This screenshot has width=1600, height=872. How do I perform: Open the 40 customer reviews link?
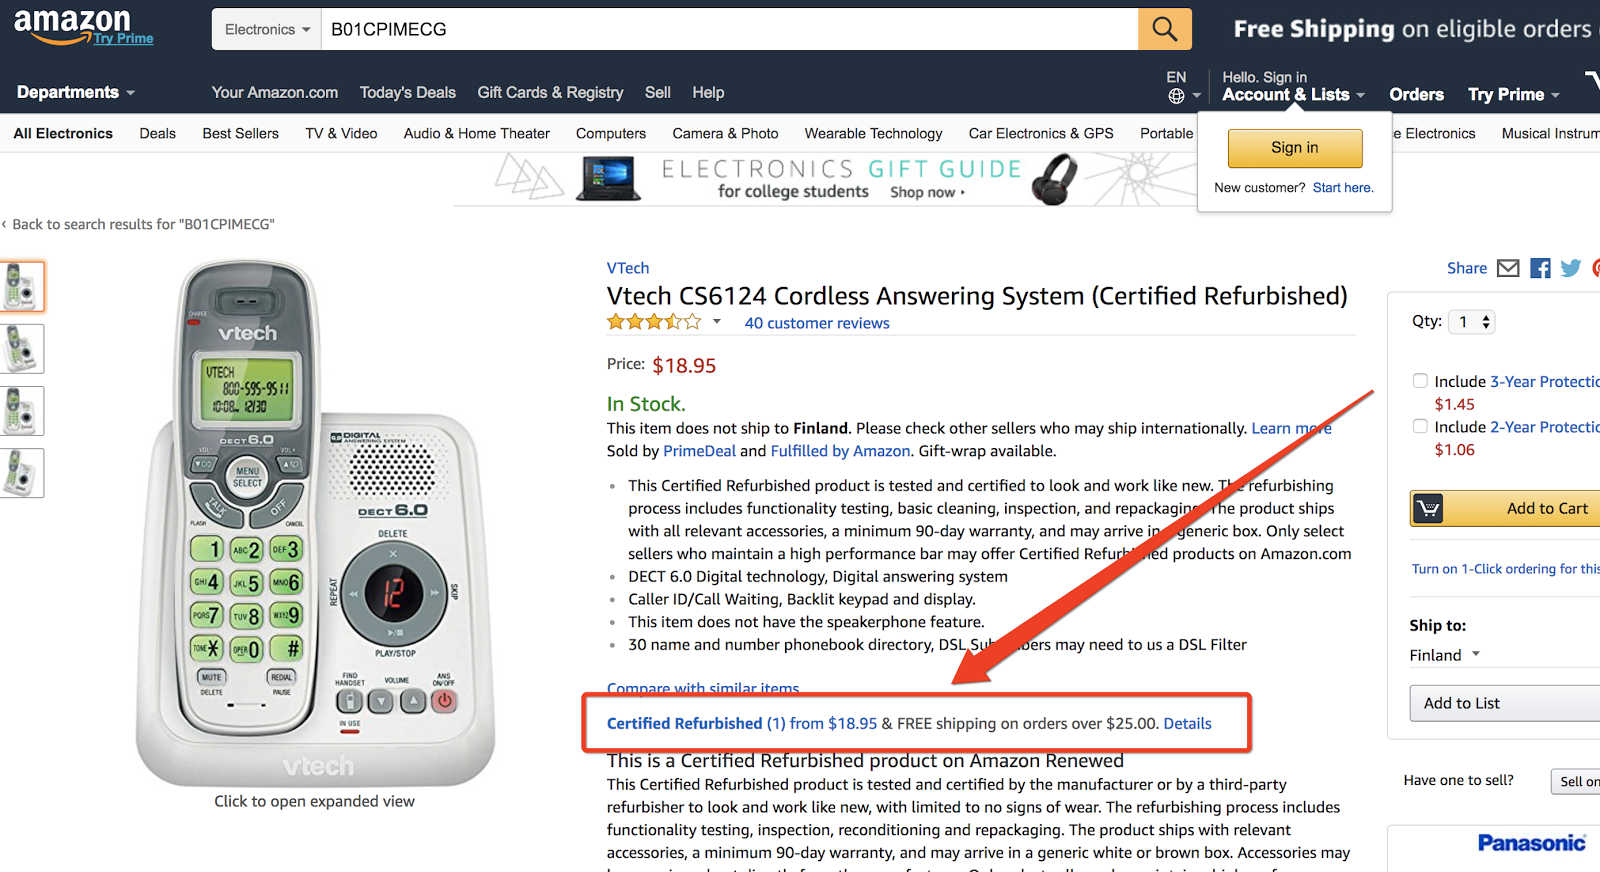[817, 323]
